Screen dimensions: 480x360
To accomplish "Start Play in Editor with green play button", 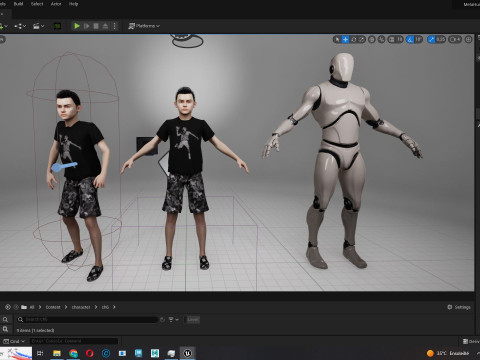I will (x=77, y=26).
